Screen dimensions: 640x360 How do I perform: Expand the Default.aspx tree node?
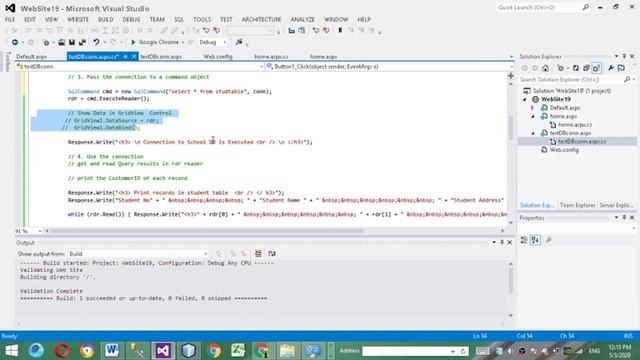533,108
